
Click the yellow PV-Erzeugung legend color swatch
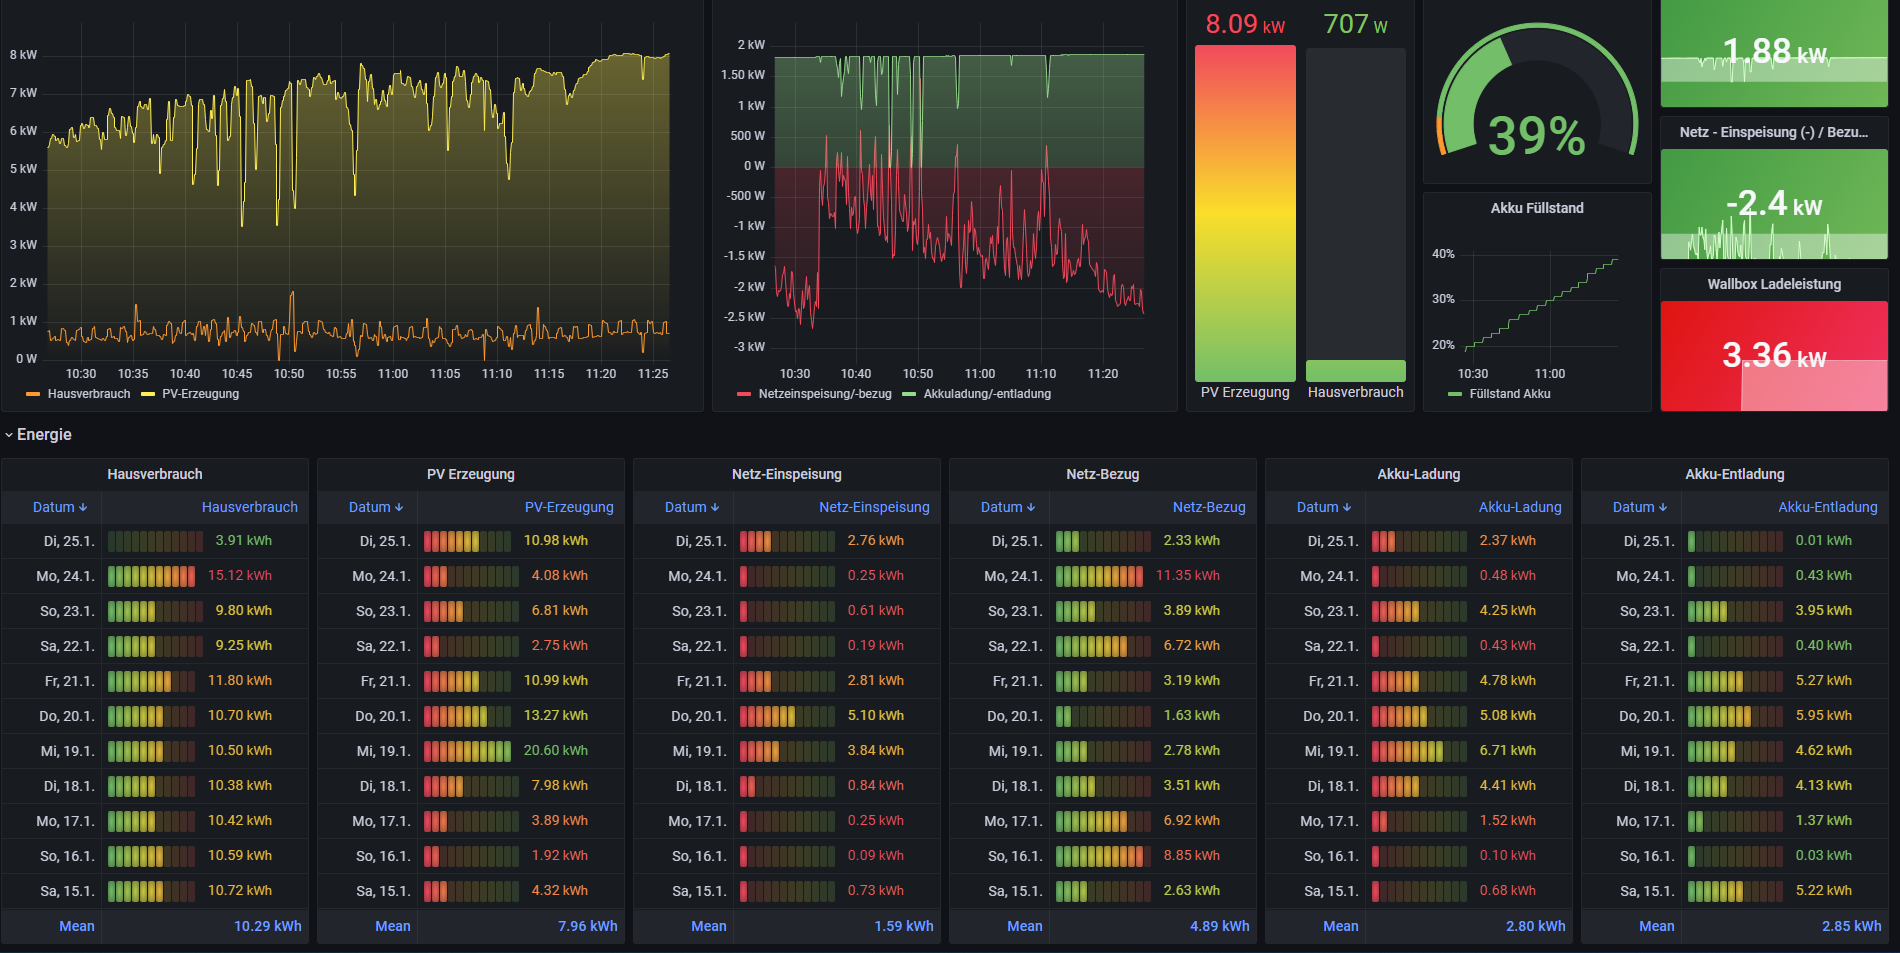click(x=148, y=394)
